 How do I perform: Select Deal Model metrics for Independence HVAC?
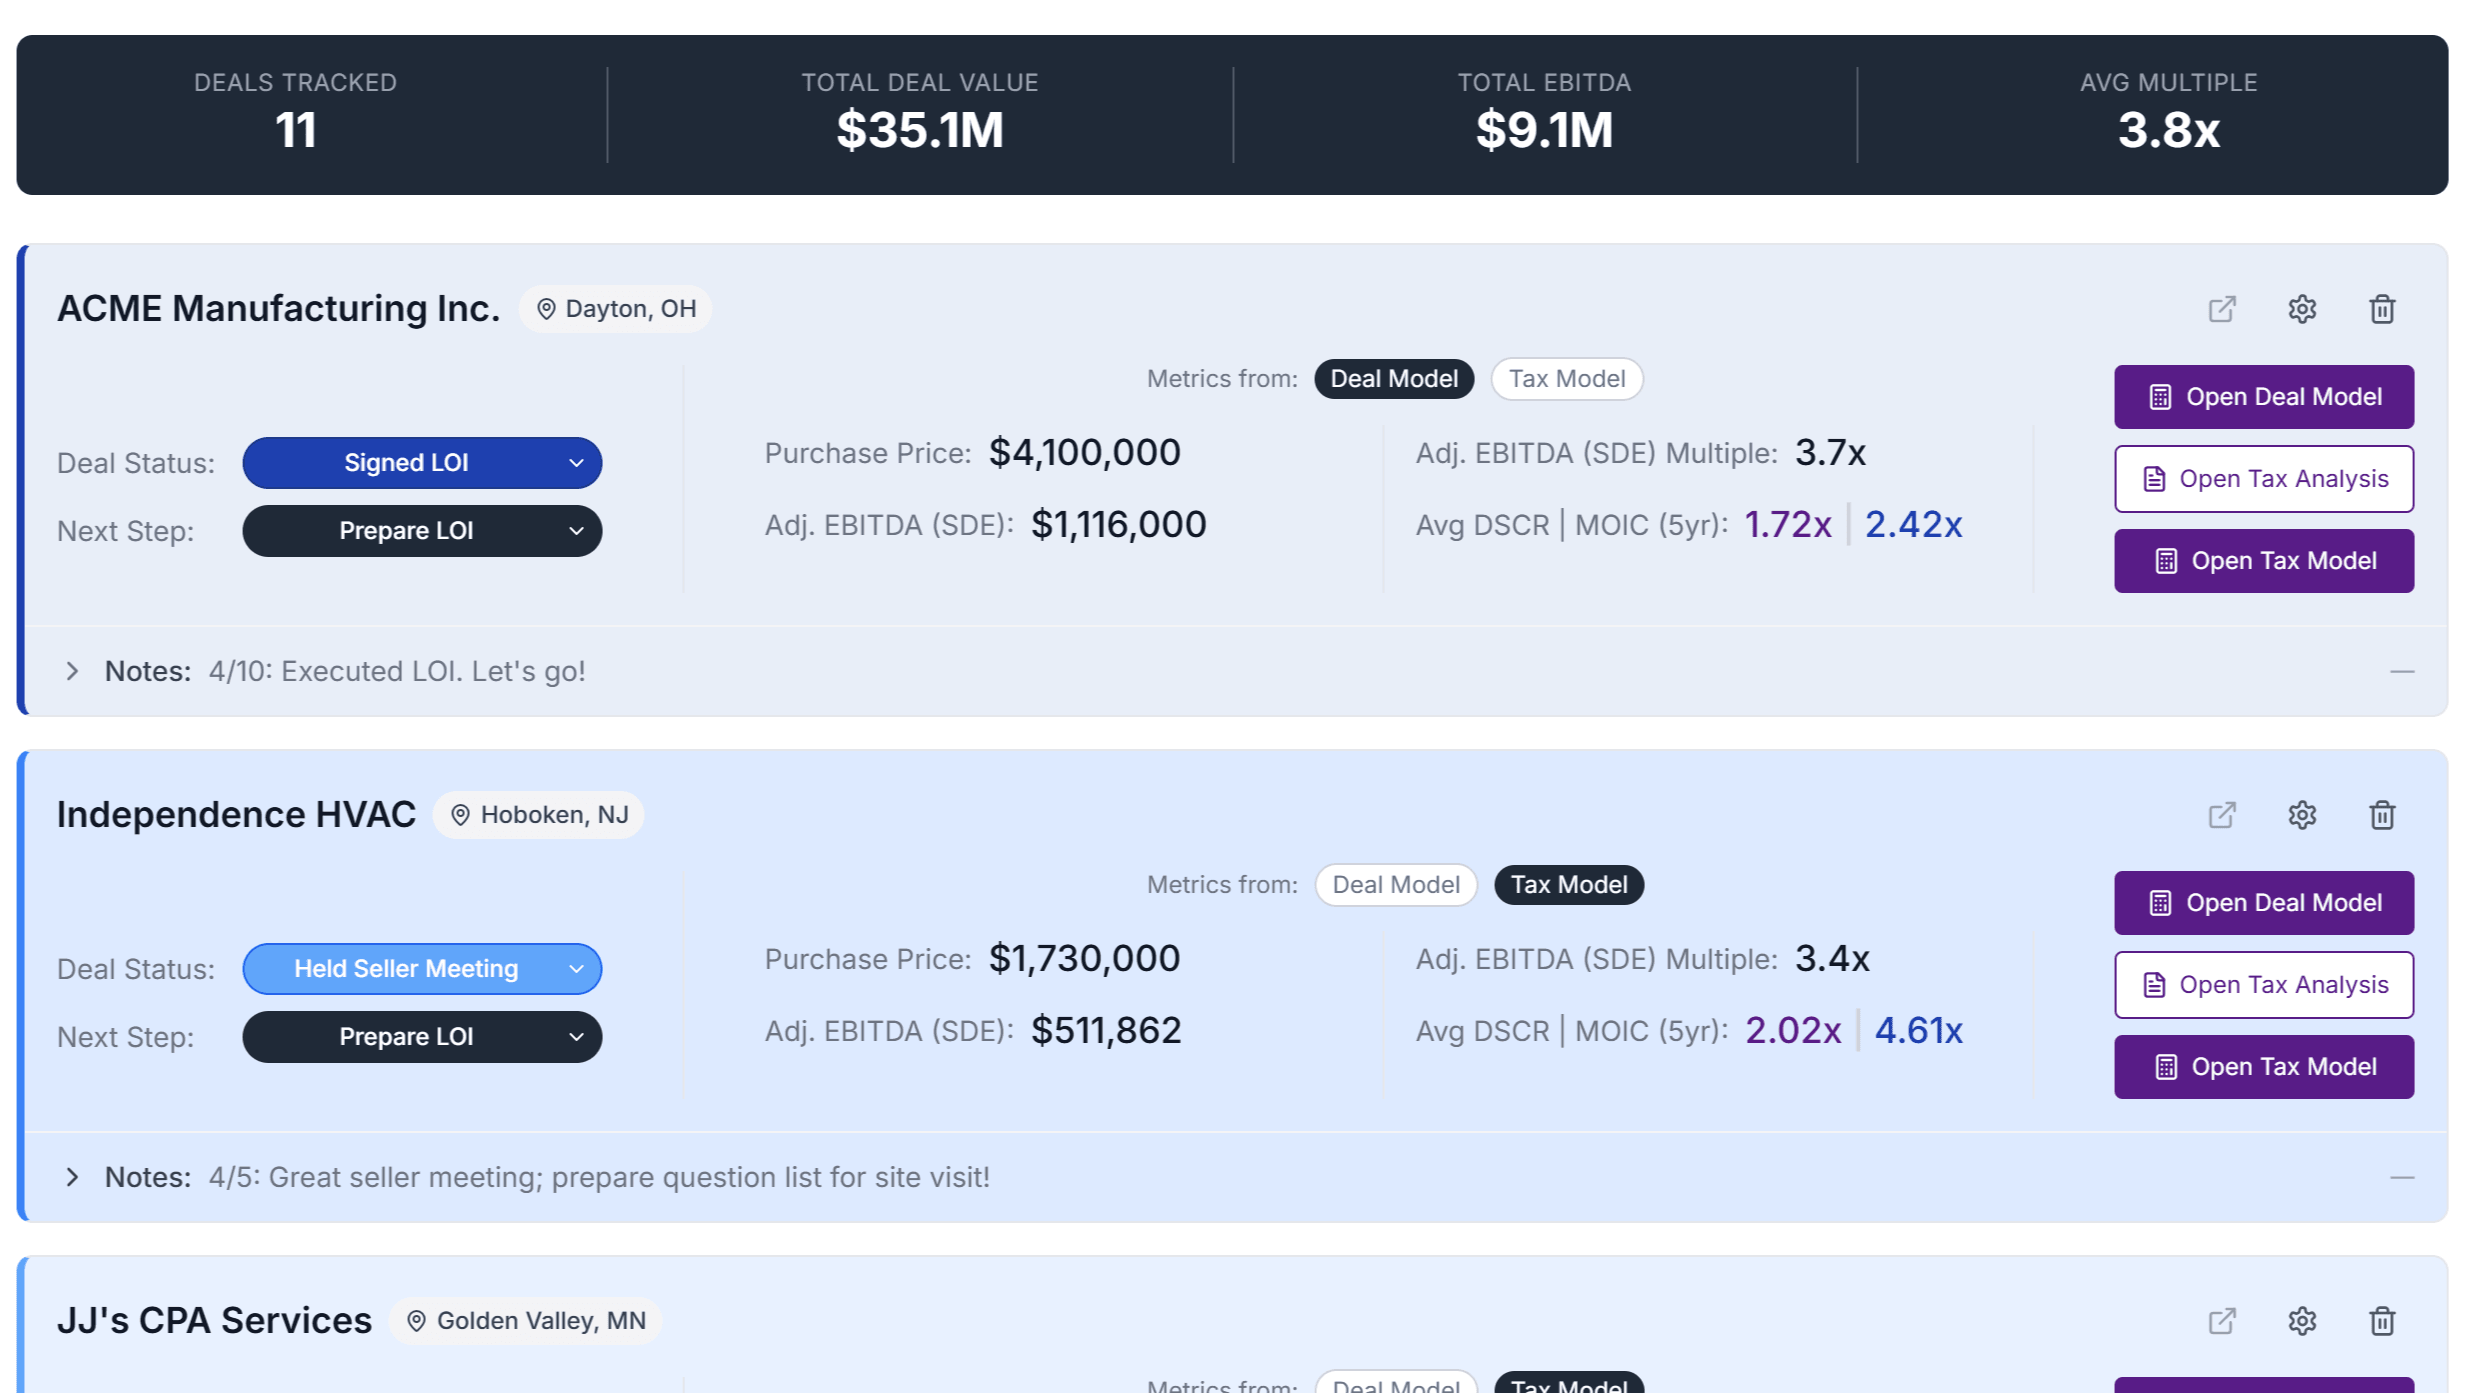click(x=1396, y=885)
